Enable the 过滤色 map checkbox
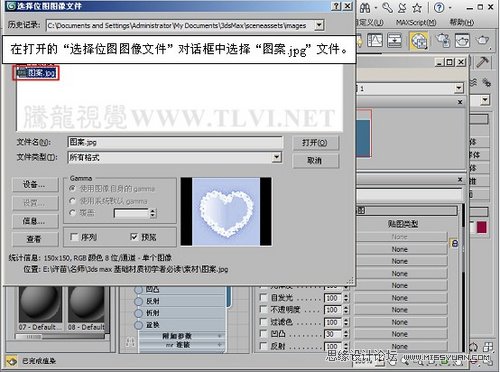500x372 pixels. pyautogui.click(x=263, y=322)
